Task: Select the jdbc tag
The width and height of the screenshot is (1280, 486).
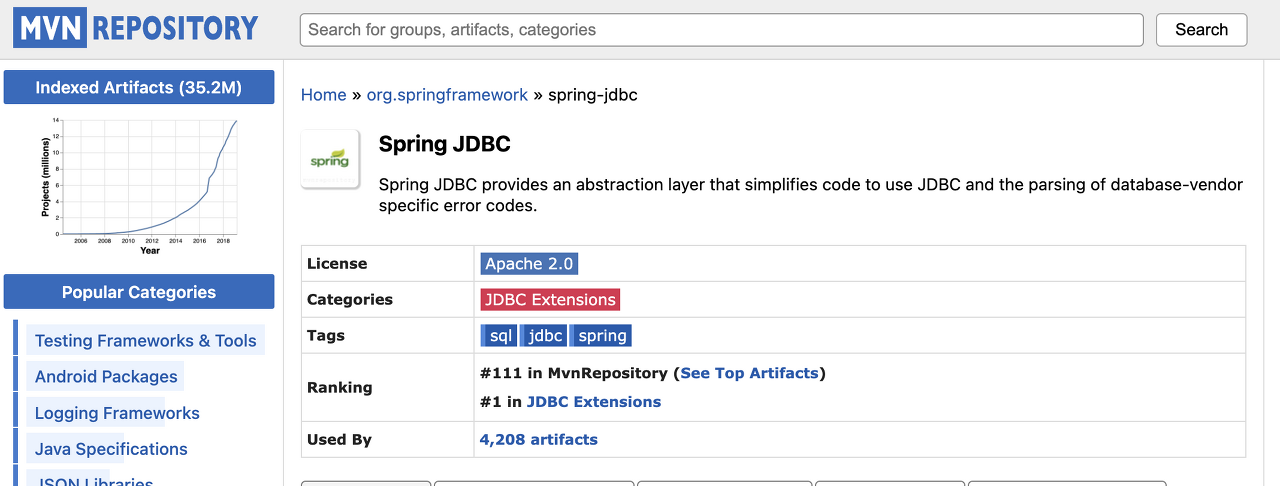Action: pos(545,336)
